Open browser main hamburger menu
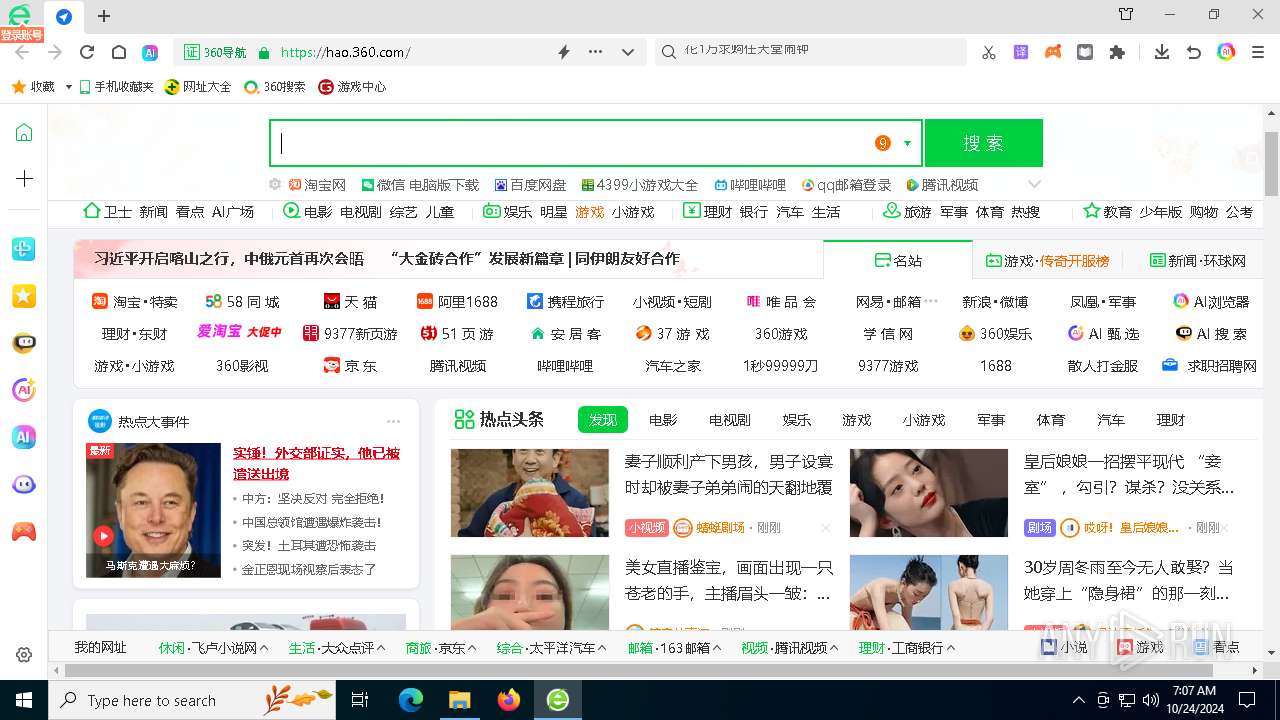 (1258, 52)
